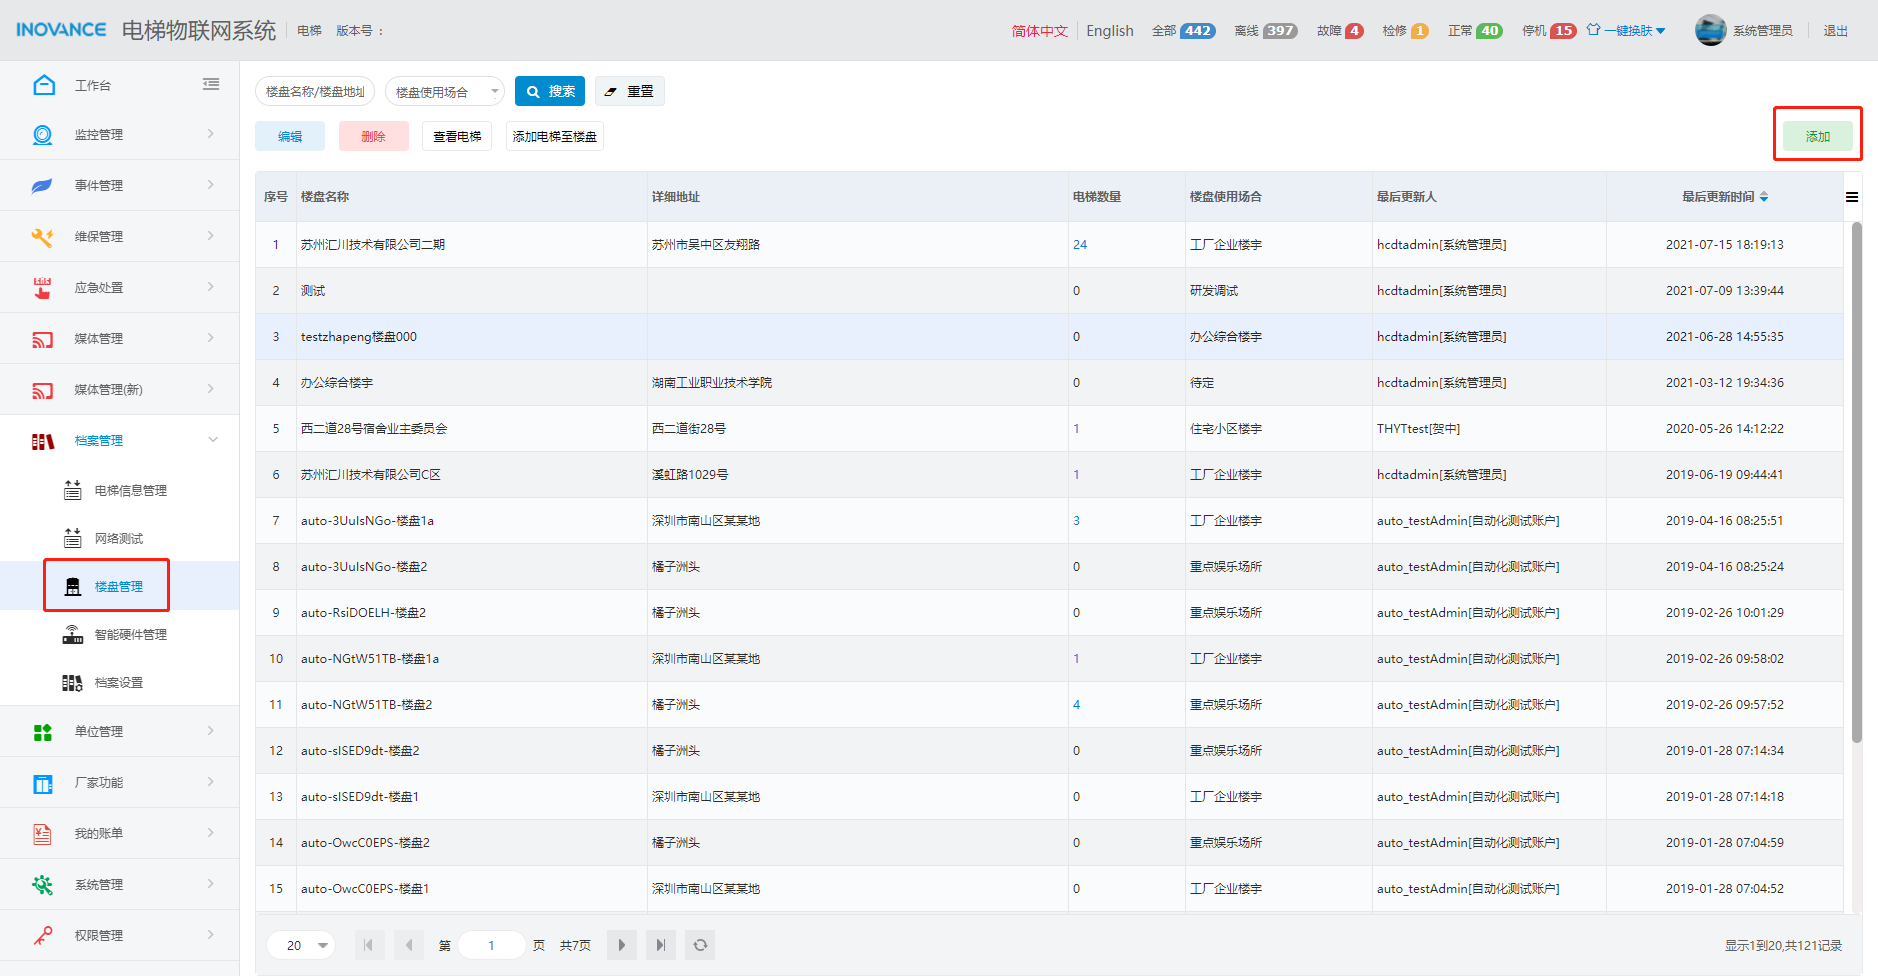Viewport: 1878px width, 976px height.
Task: Click the green 添加 add button
Action: [x=1817, y=136]
